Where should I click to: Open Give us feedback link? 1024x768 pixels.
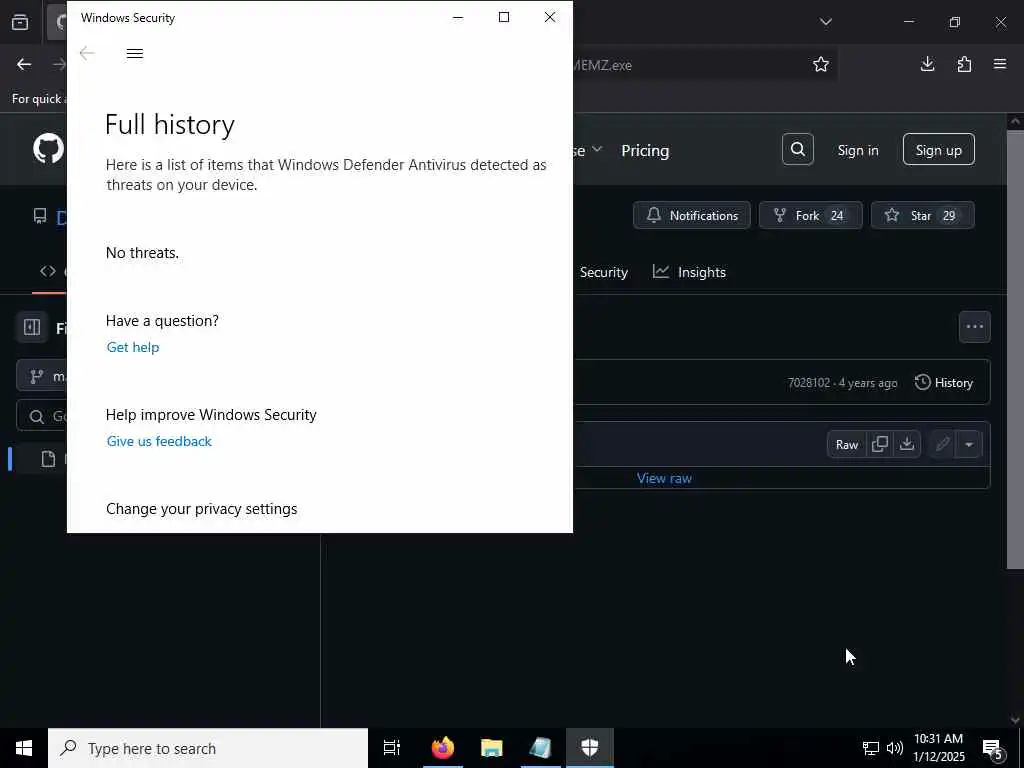[159, 441]
